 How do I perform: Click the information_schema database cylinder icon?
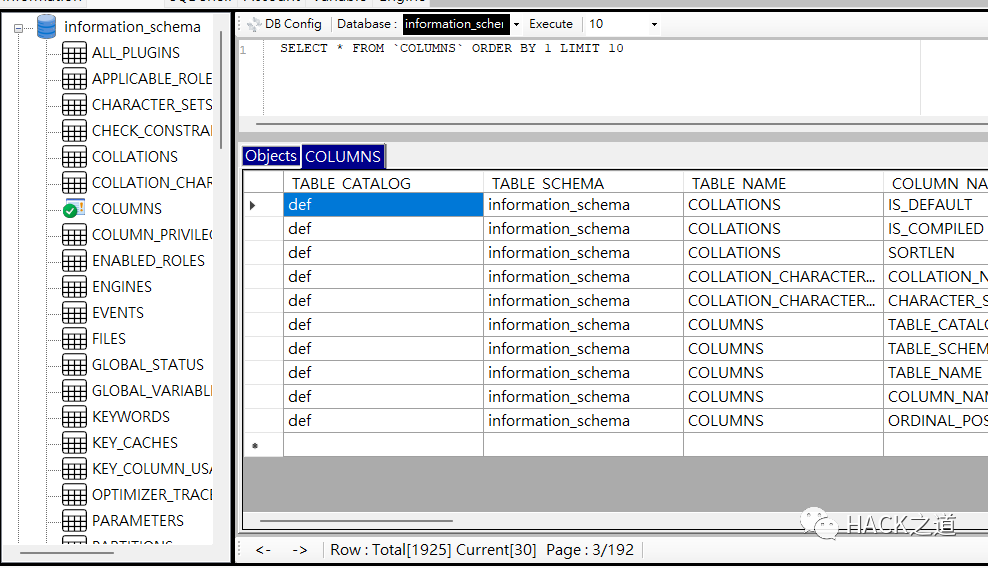click(x=46, y=27)
